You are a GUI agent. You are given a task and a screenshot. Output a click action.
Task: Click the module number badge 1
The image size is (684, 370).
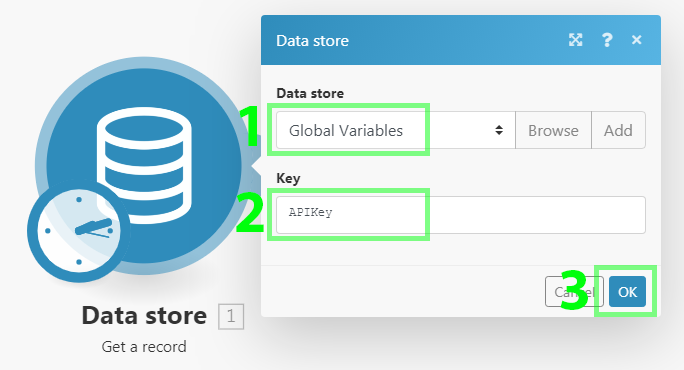(x=231, y=316)
